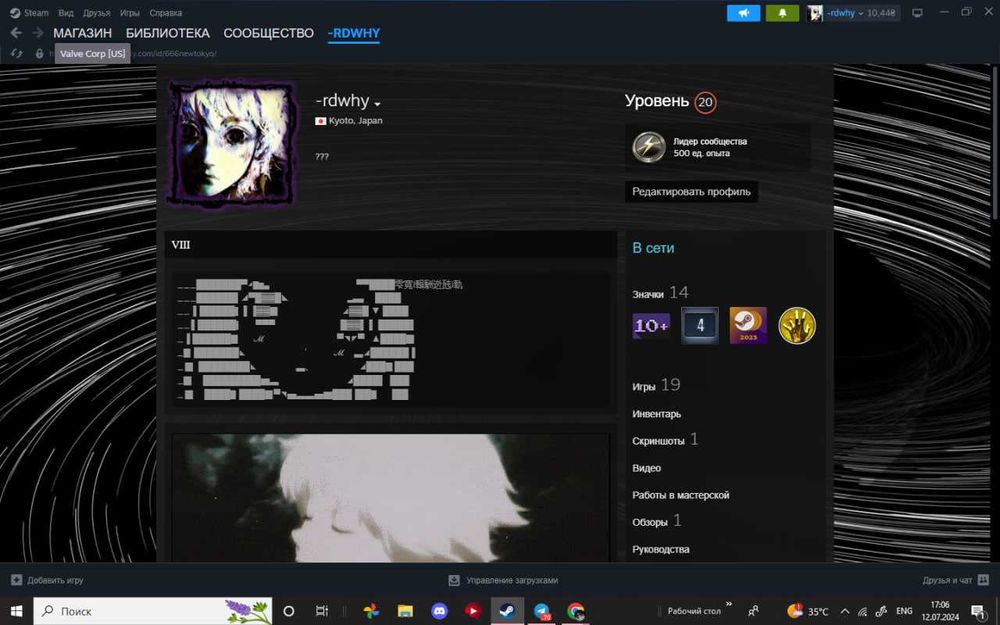Click the friends chat icon at bottom right
The height and width of the screenshot is (625, 1000).
click(x=983, y=580)
